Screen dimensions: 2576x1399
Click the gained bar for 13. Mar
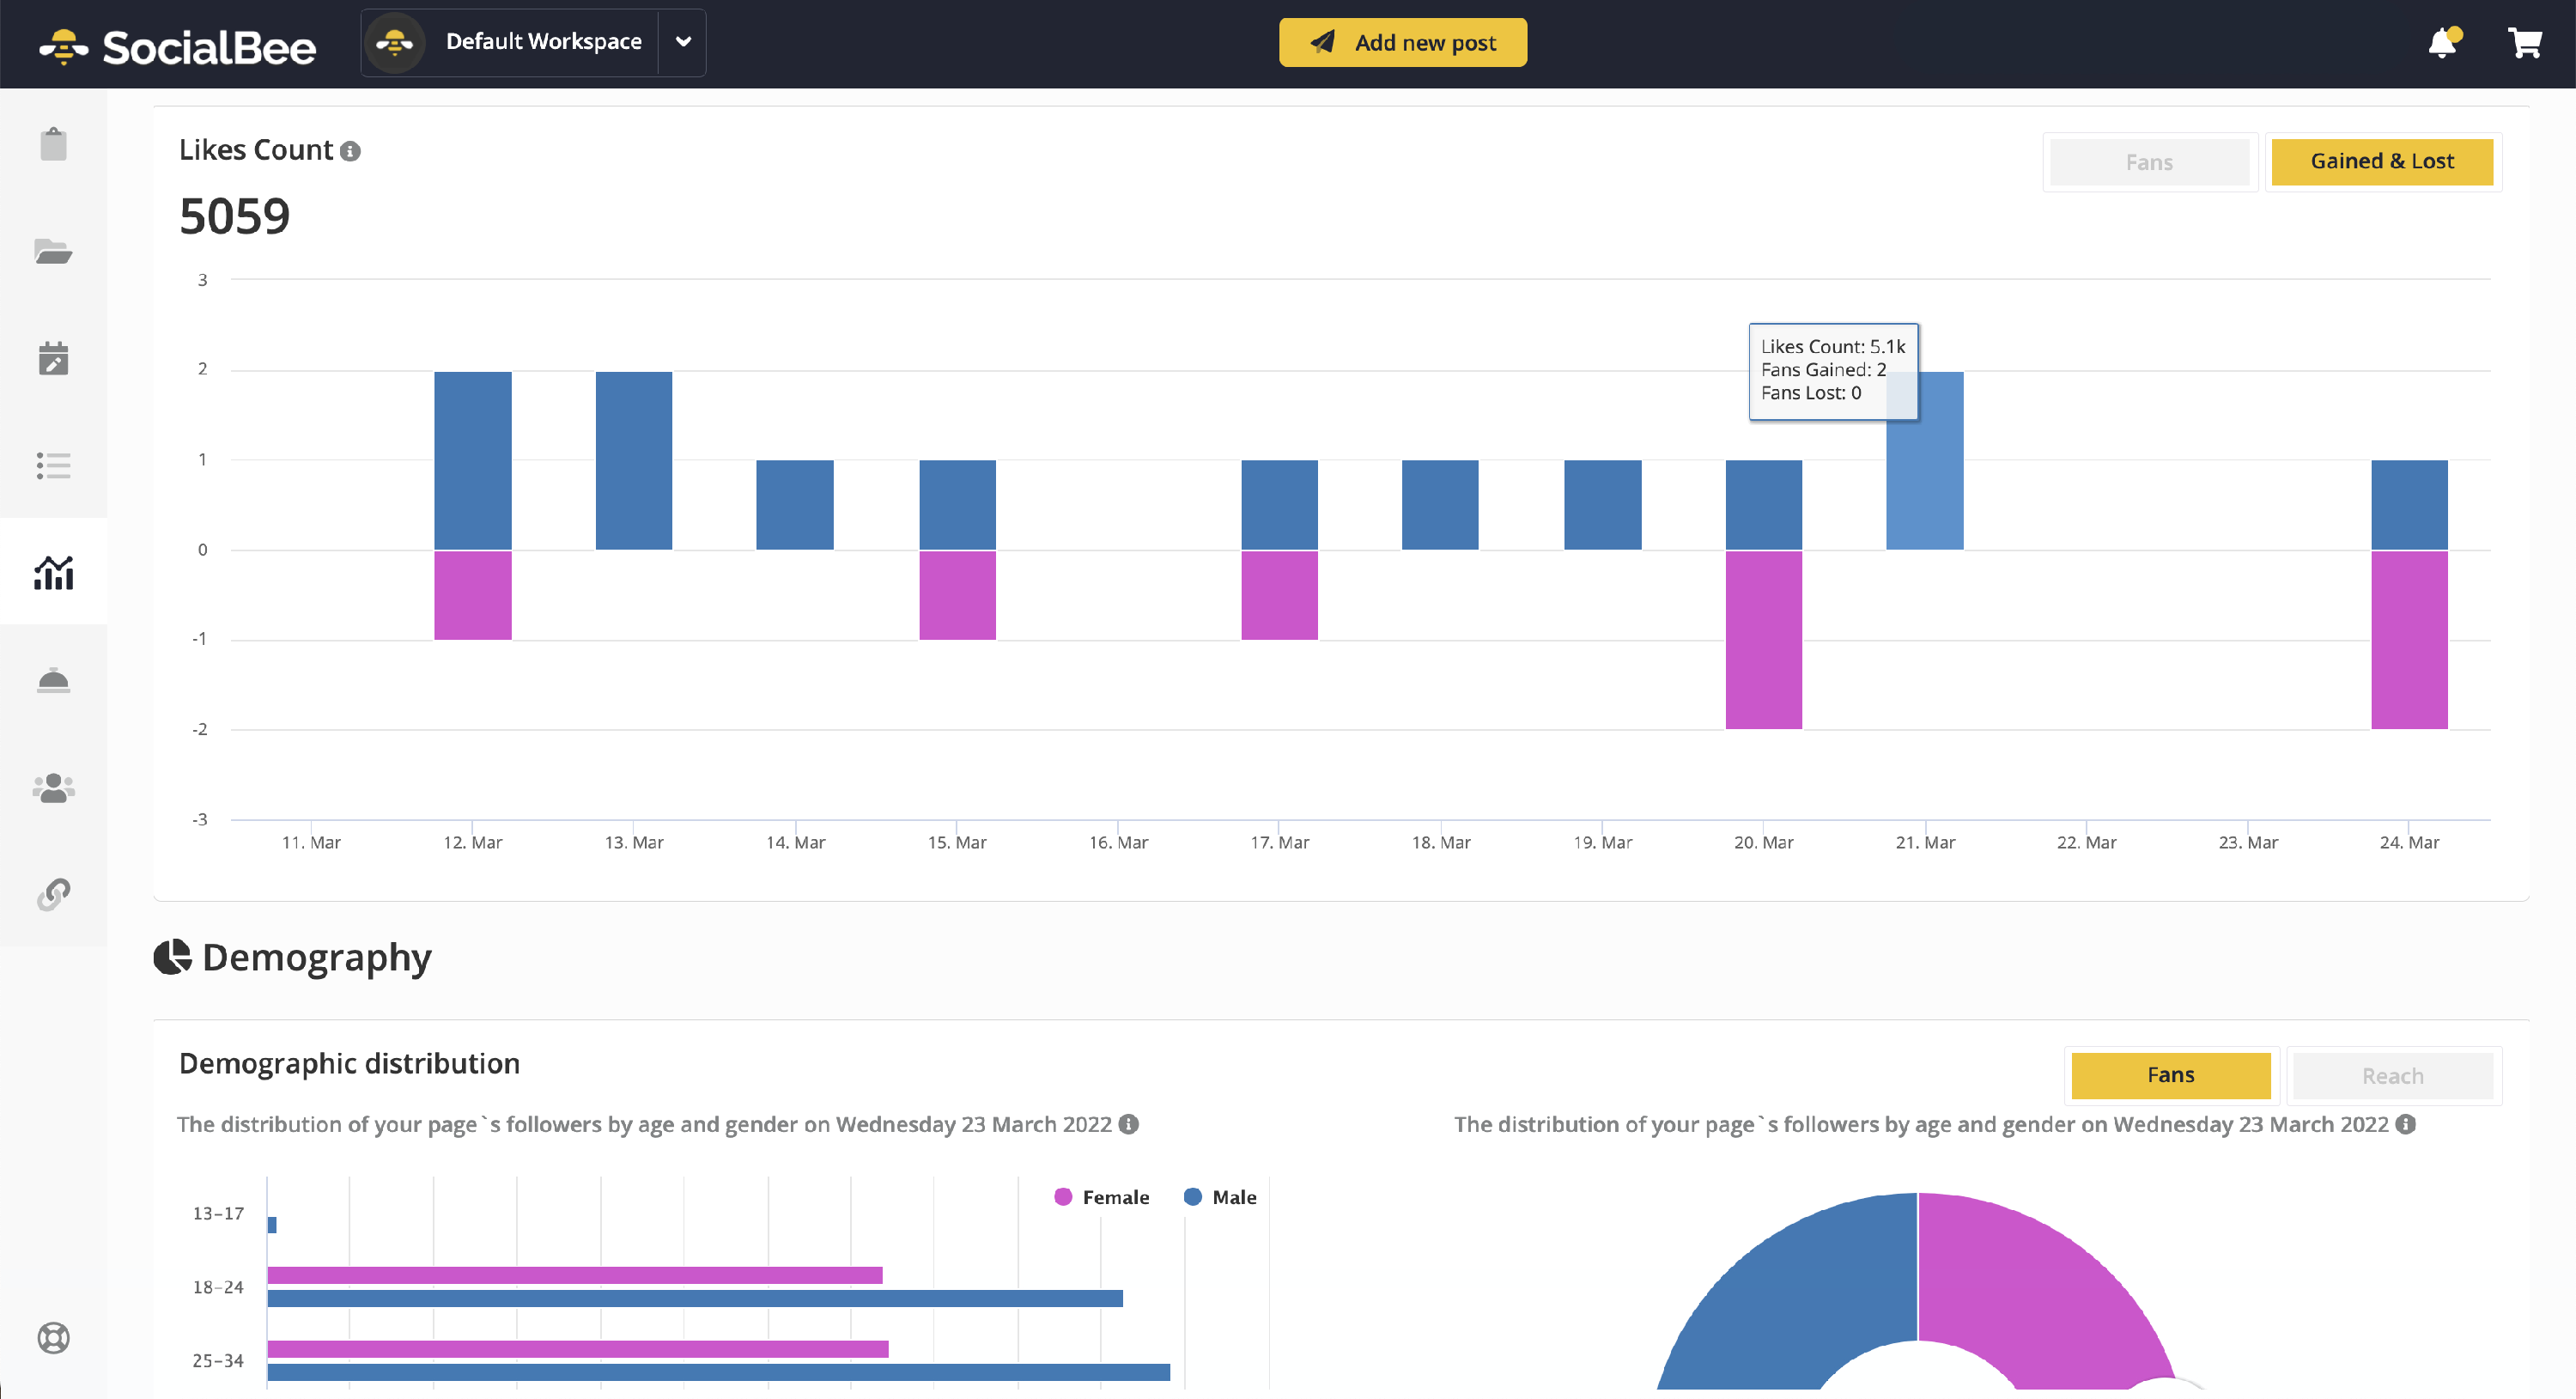tap(634, 460)
